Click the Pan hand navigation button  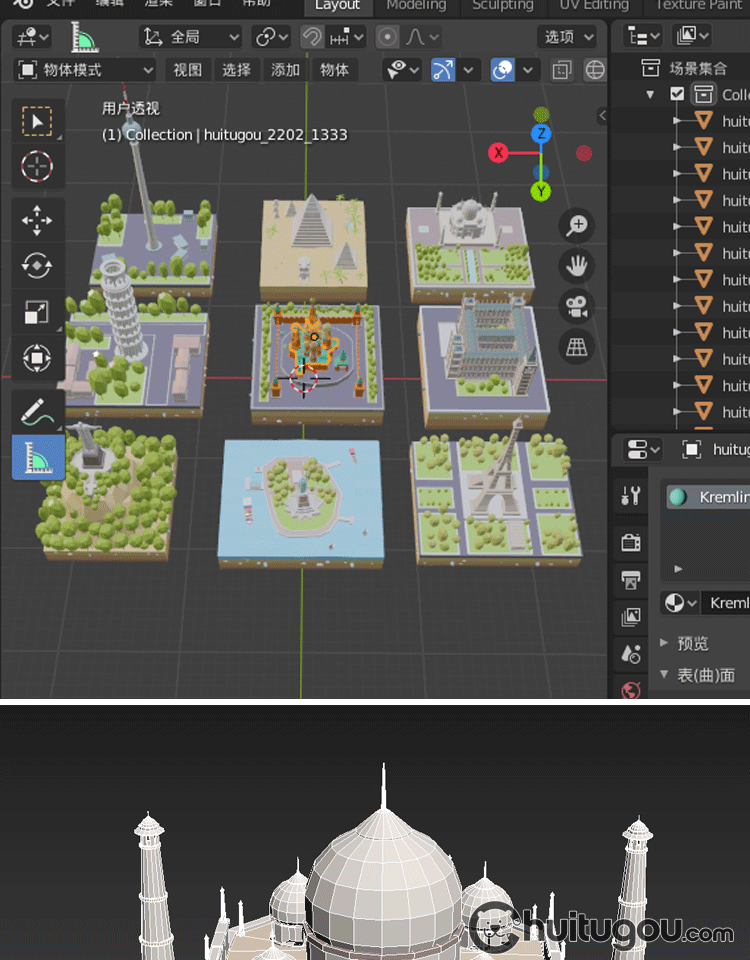(x=577, y=266)
